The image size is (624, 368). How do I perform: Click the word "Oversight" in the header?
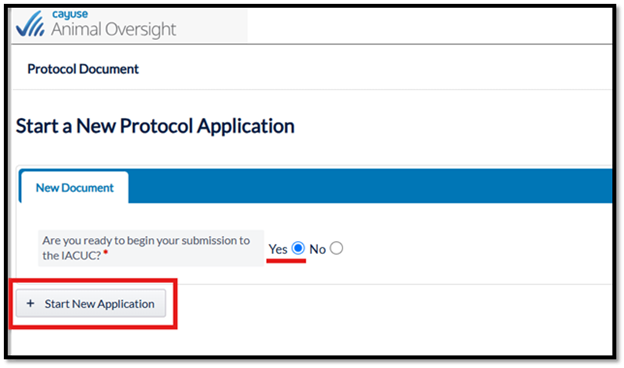[141, 29]
